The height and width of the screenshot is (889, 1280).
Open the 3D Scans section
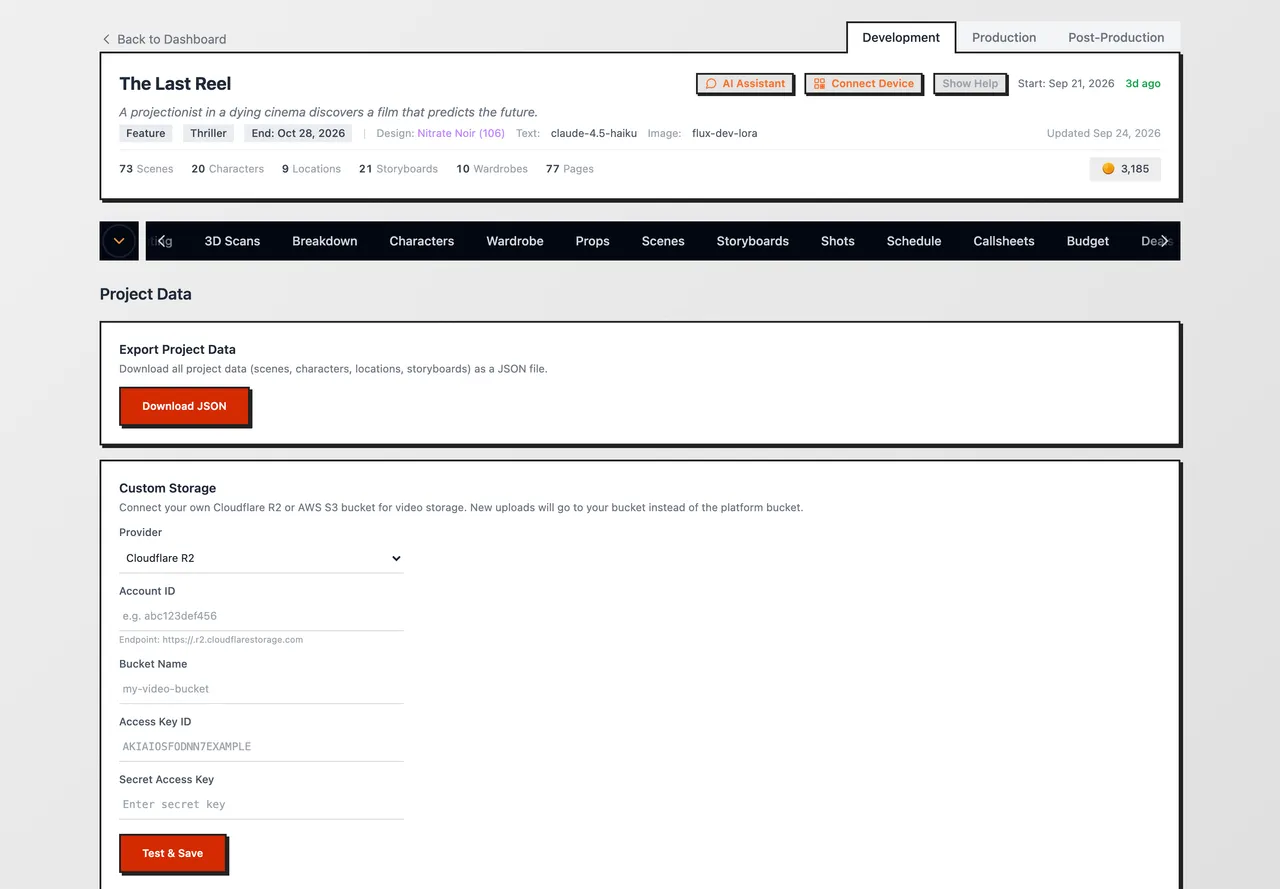pyautogui.click(x=232, y=241)
